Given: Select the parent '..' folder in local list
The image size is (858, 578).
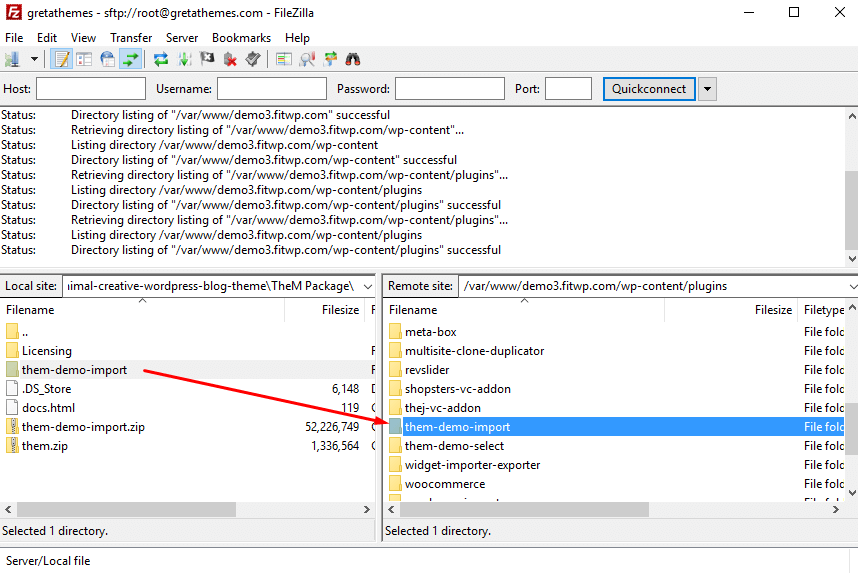Looking at the screenshot, I should [186, 332].
